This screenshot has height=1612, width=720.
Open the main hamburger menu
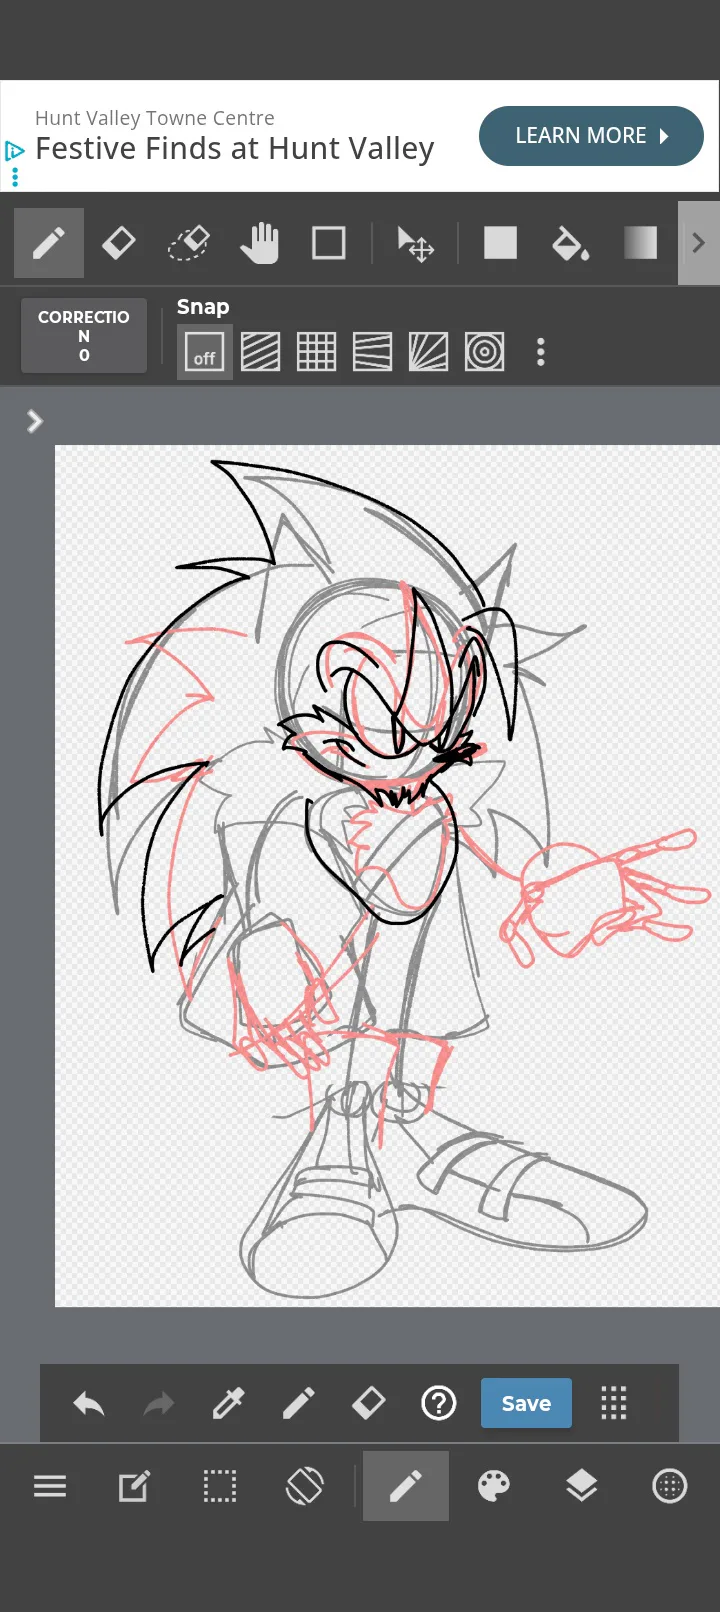coord(50,1486)
